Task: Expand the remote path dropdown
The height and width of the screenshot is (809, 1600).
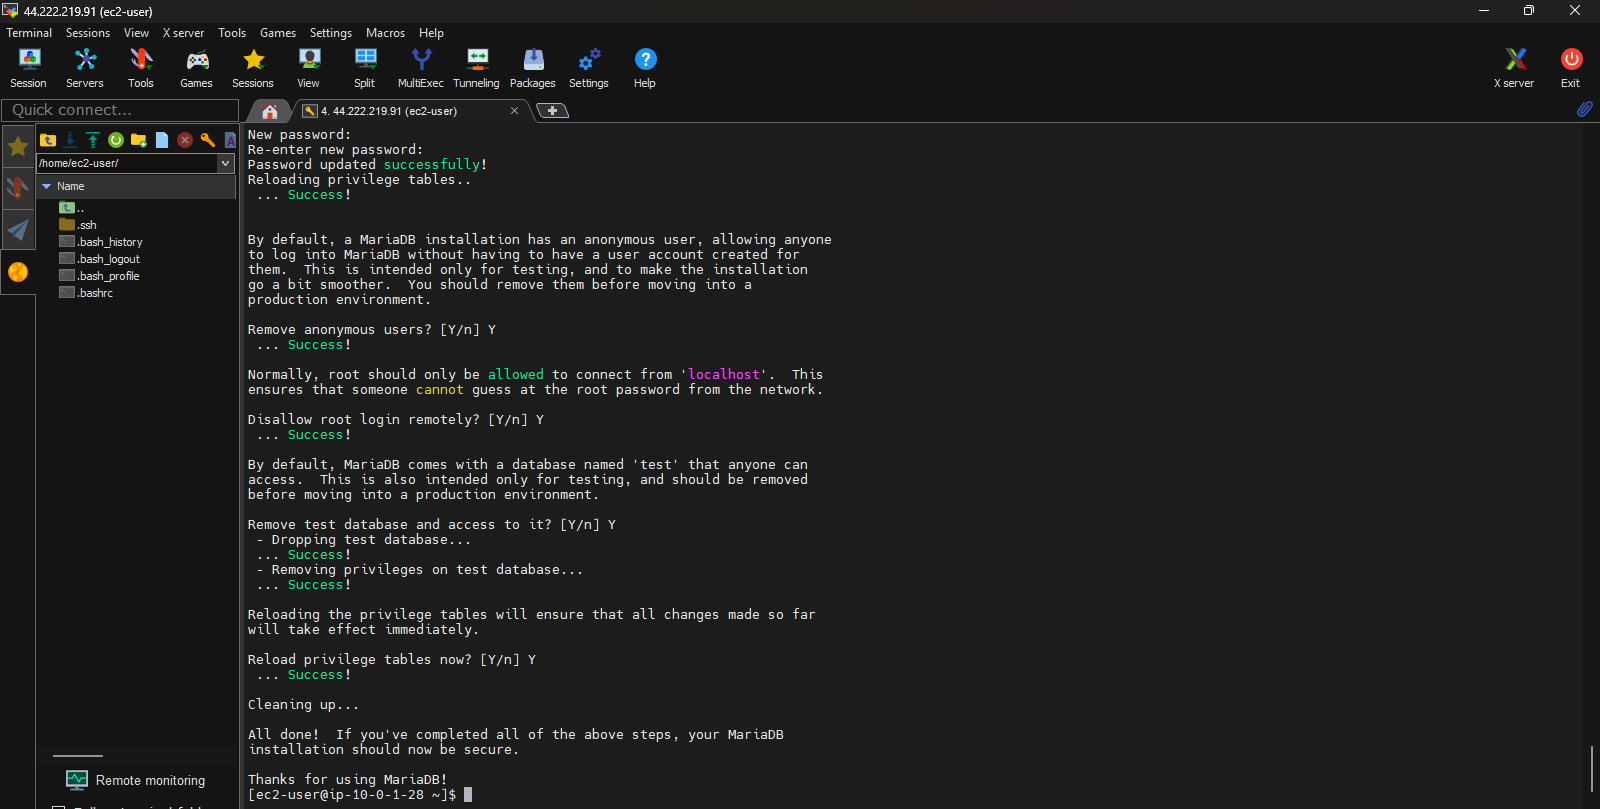Action: pos(225,163)
